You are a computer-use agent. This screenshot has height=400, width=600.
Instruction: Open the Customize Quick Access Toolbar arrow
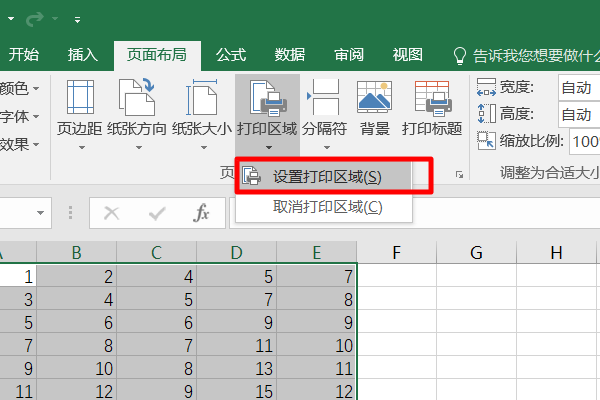click(77, 20)
